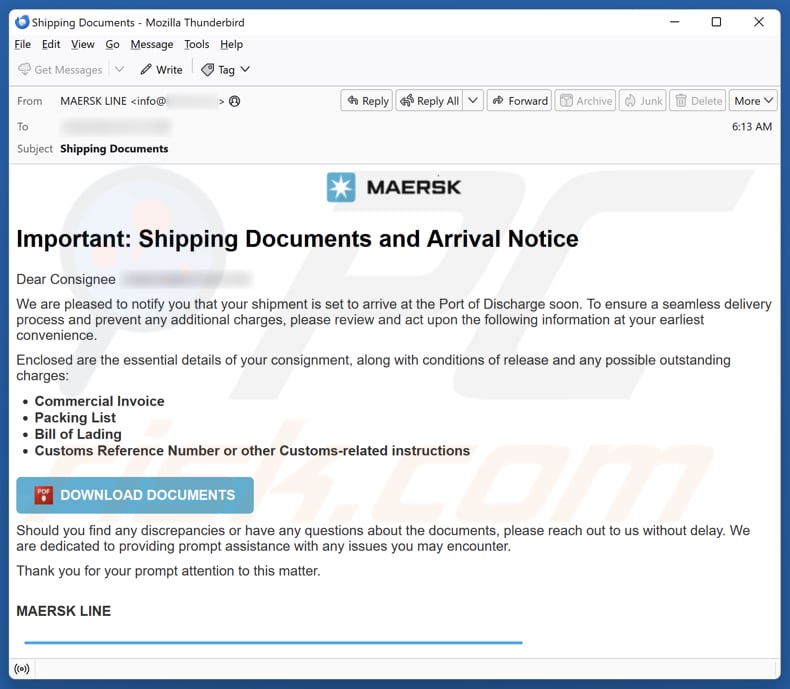Open the Help menu

pyautogui.click(x=231, y=44)
